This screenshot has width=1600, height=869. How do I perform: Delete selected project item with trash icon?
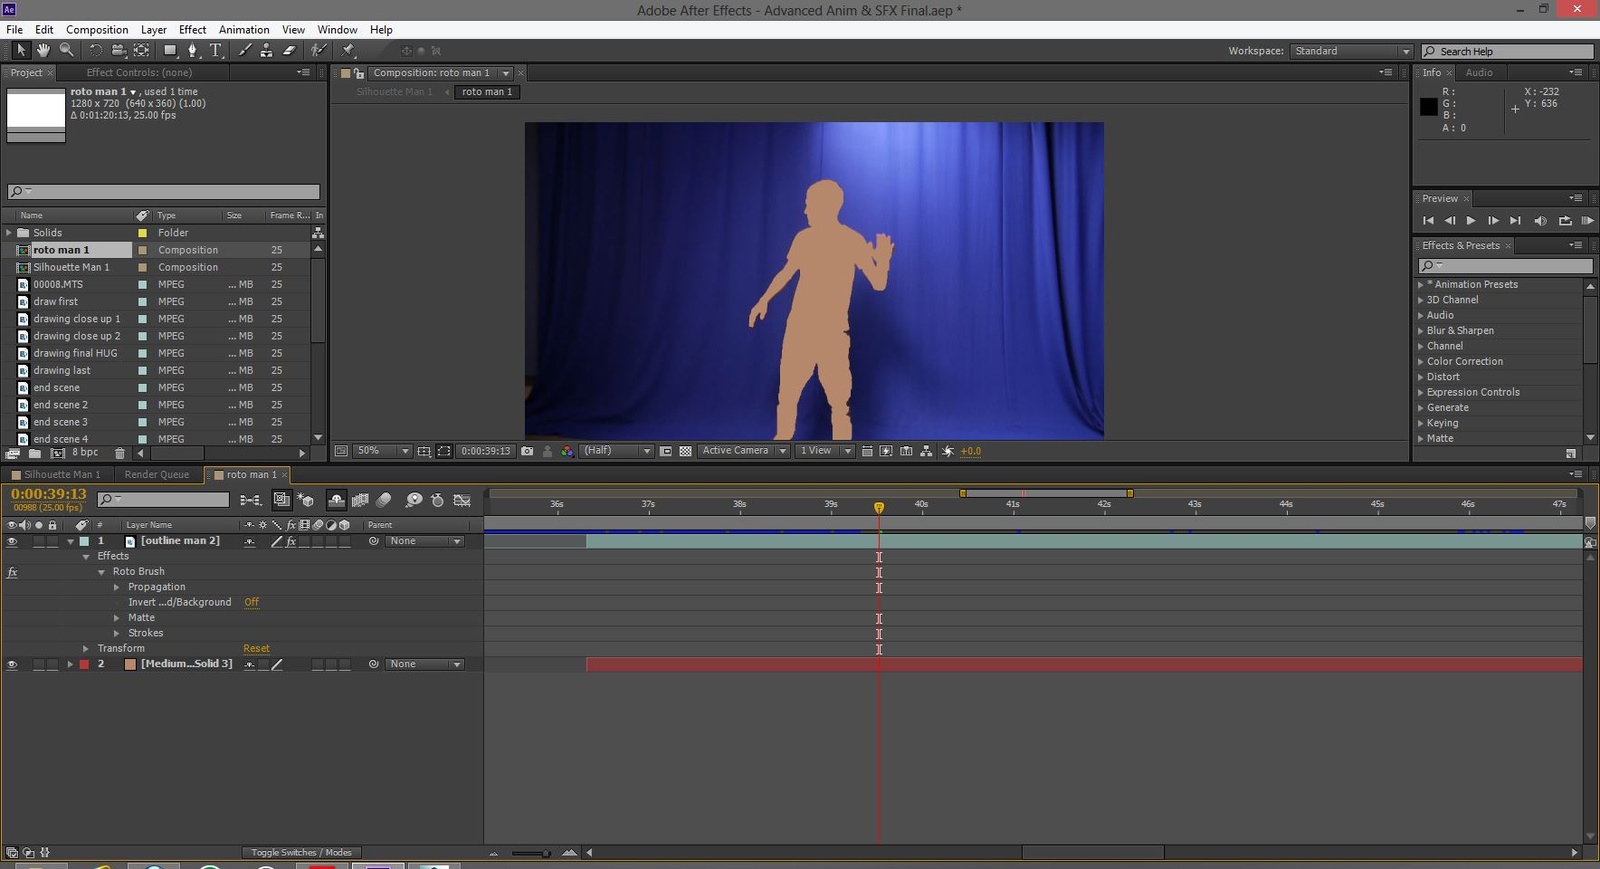click(120, 453)
